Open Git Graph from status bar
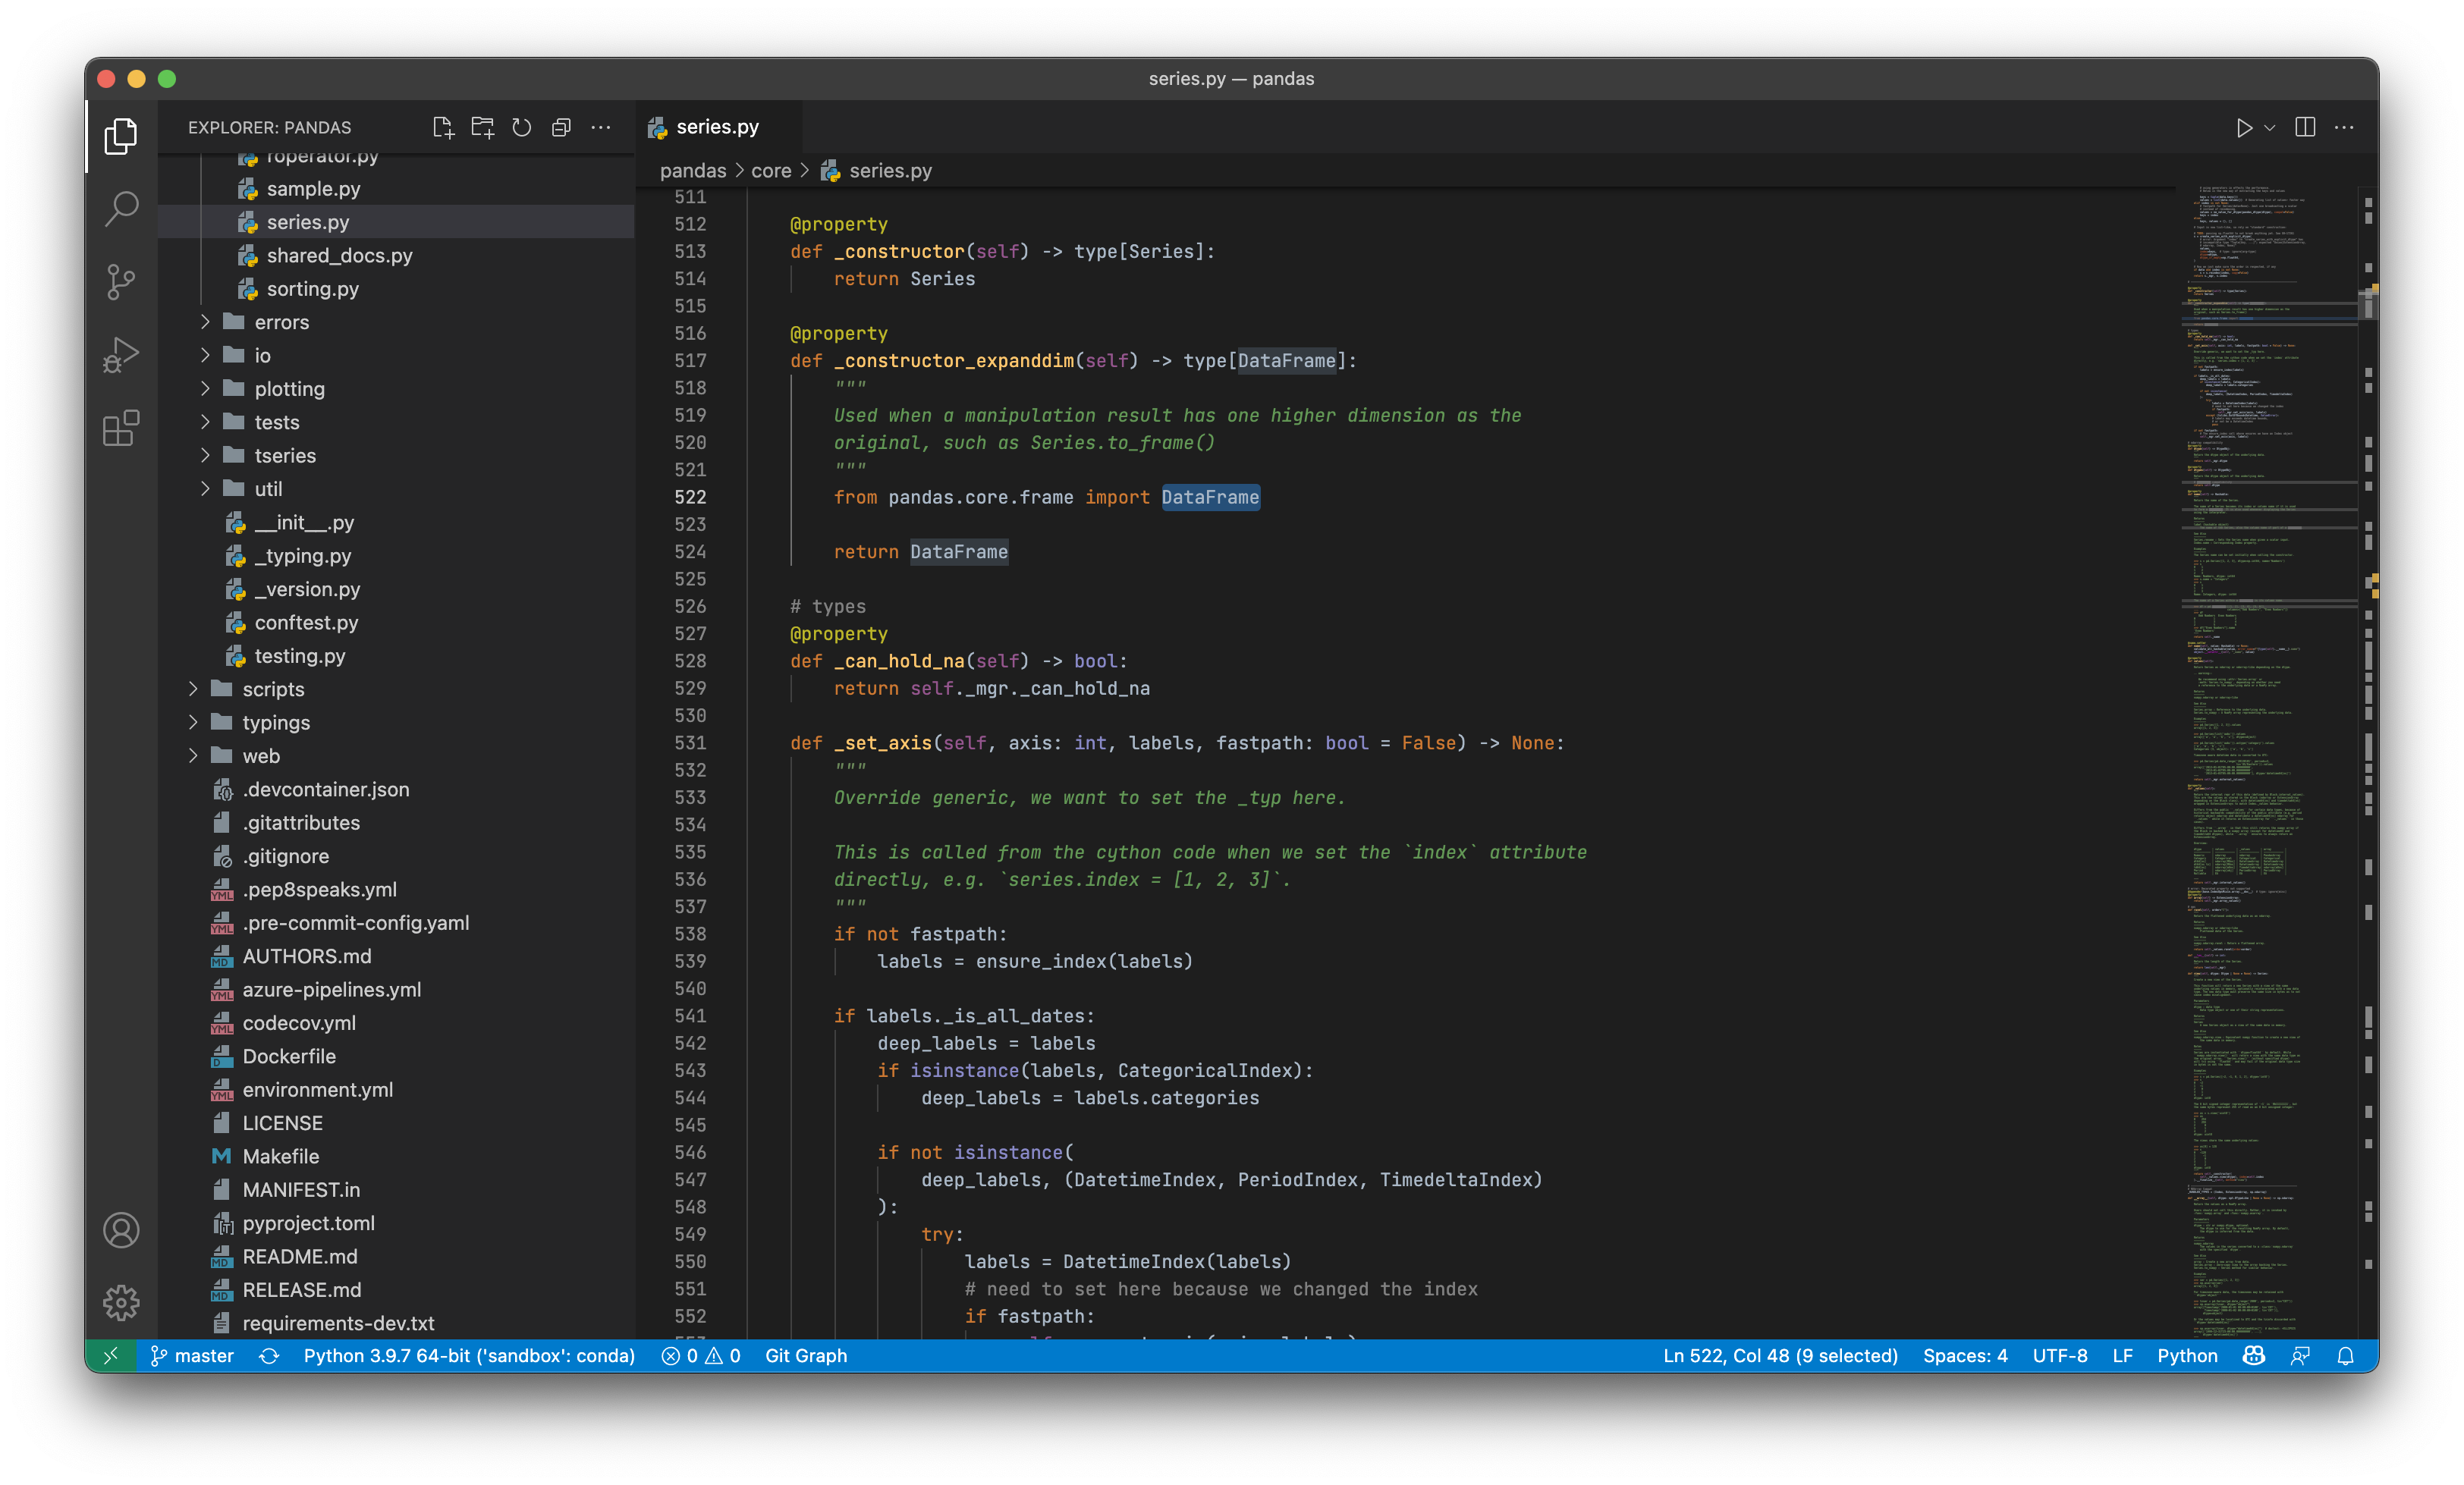 805,1356
